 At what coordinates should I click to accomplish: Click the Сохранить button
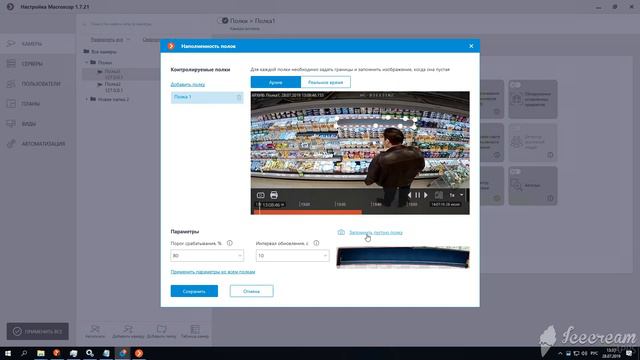(x=194, y=291)
